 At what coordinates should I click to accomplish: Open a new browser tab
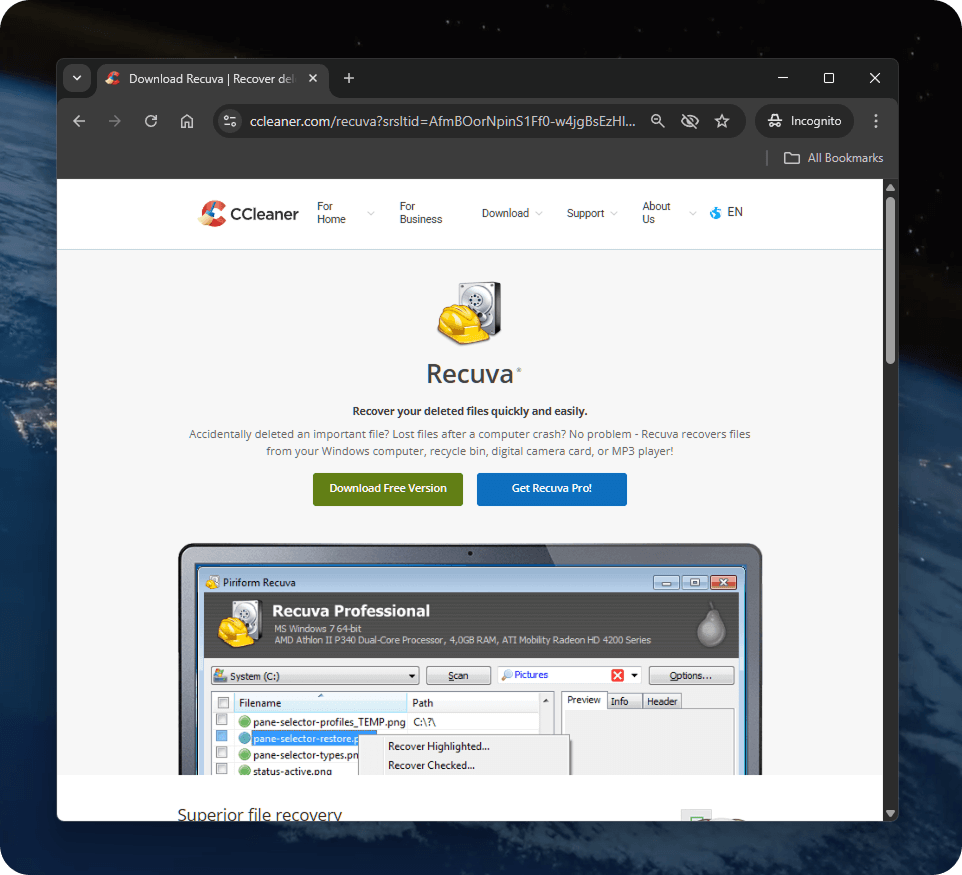point(348,78)
